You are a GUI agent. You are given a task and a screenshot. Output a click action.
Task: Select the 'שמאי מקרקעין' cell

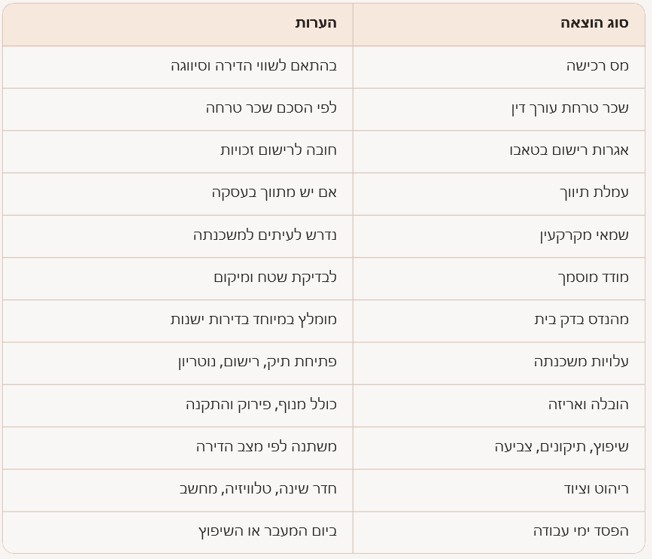click(584, 235)
